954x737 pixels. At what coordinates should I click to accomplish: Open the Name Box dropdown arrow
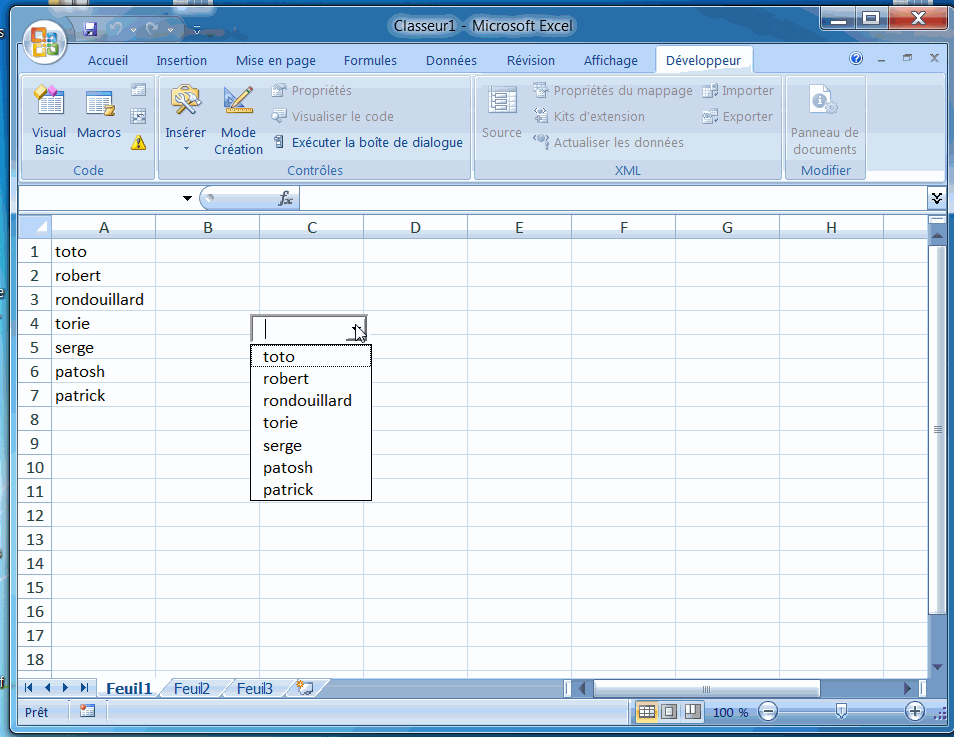click(x=187, y=198)
